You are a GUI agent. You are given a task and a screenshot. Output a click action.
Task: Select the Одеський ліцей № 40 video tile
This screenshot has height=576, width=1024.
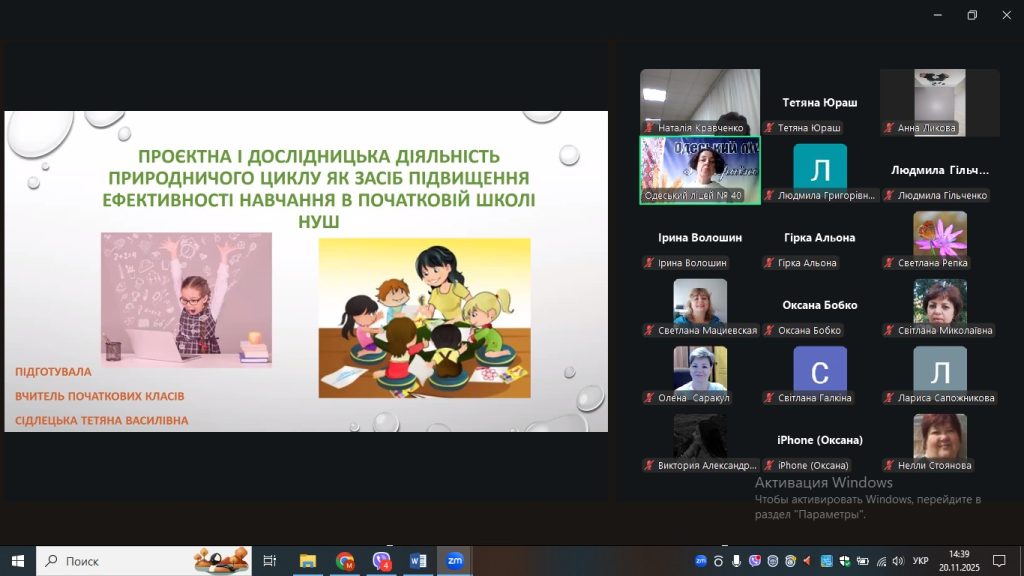click(699, 170)
